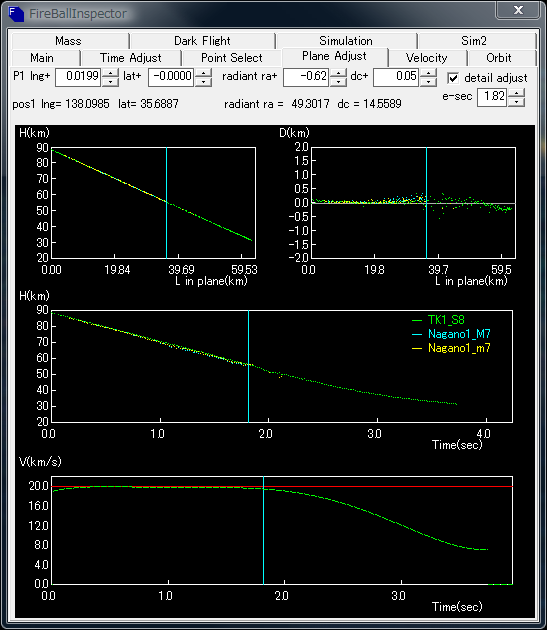
Task: Open the Simulation tab
Action: tap(346, 41)
